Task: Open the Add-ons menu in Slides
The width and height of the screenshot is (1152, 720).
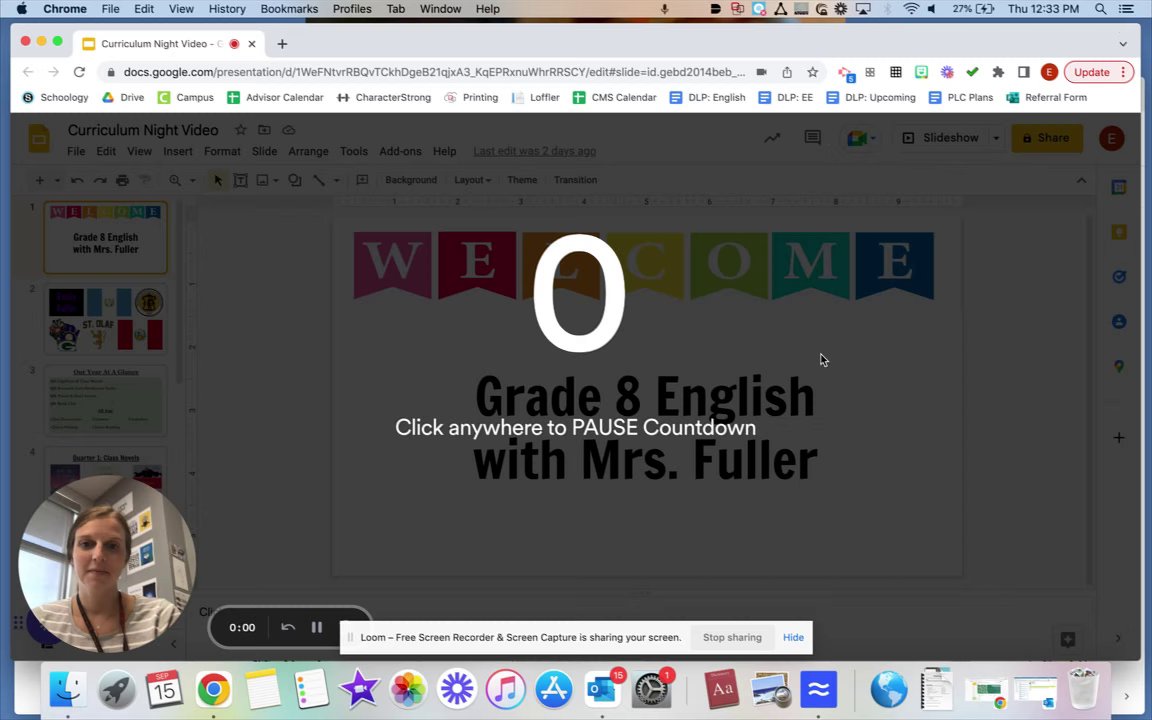Action: [x=400, y=151]
